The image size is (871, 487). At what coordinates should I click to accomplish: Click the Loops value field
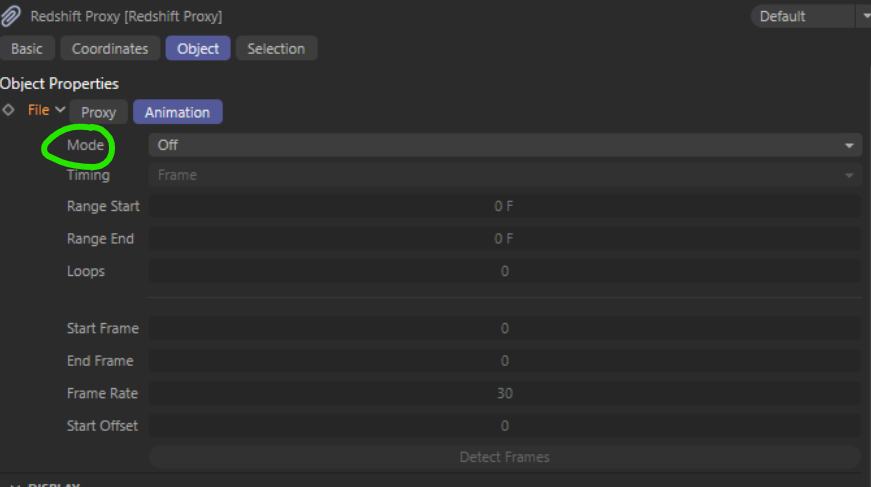point(505,271)
